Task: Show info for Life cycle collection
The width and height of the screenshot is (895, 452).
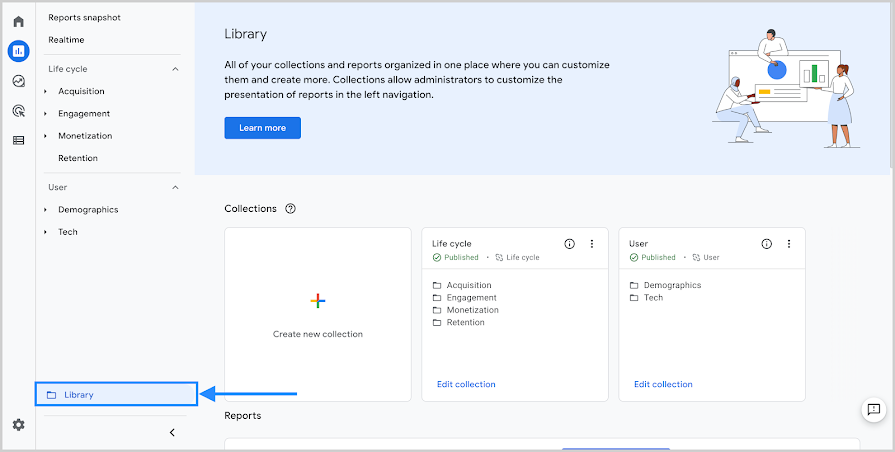Action: pyautogui.click(x=570, y=244)
